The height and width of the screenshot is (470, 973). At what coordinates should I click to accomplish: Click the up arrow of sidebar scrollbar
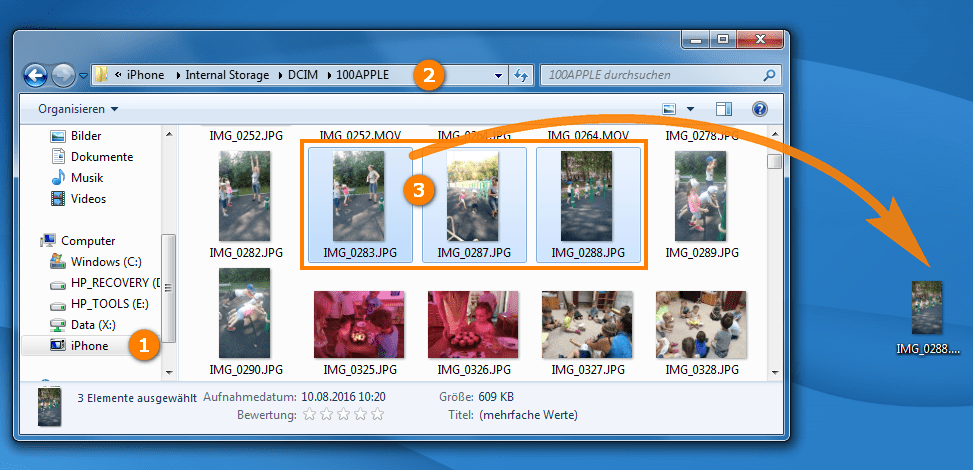coord(169,133)
